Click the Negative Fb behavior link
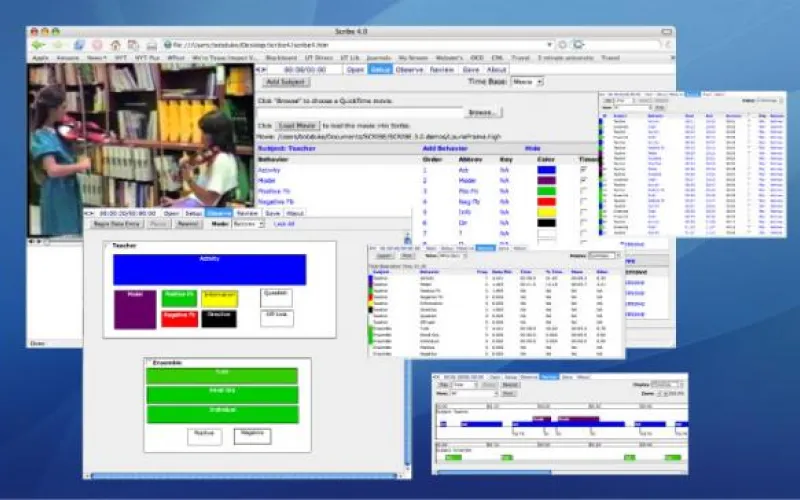Screen dimensions: 800x500 pyautogui.click(x=276, y=202)
